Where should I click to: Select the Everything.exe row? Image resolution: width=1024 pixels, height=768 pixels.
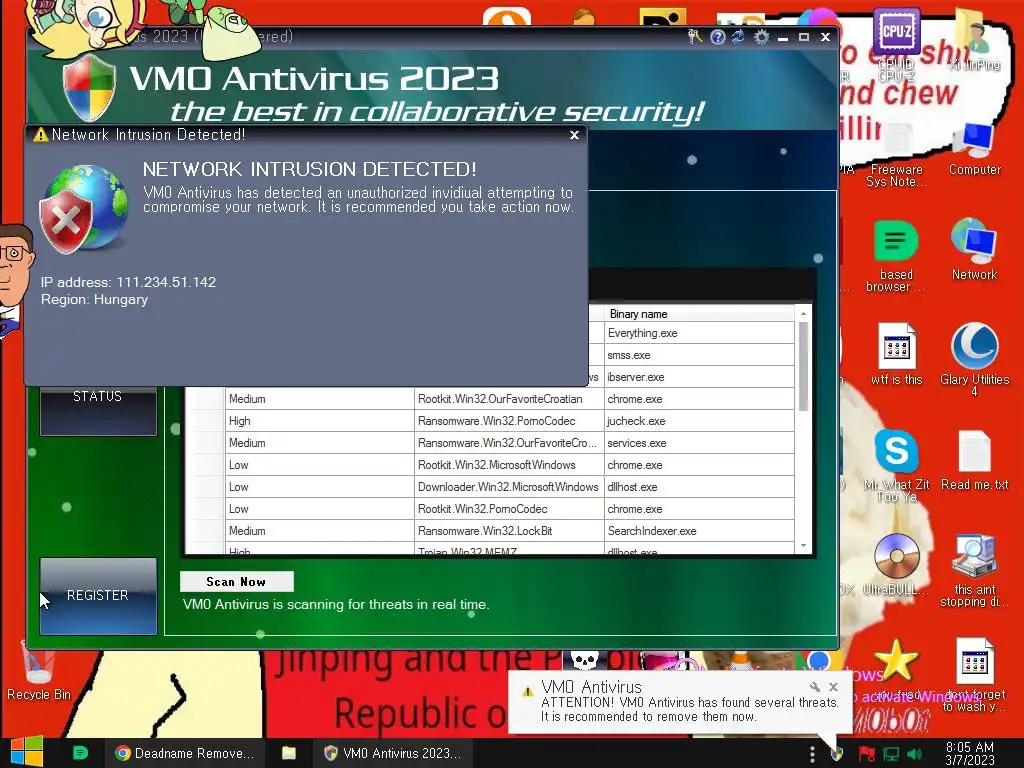click(x=699, y=333)
